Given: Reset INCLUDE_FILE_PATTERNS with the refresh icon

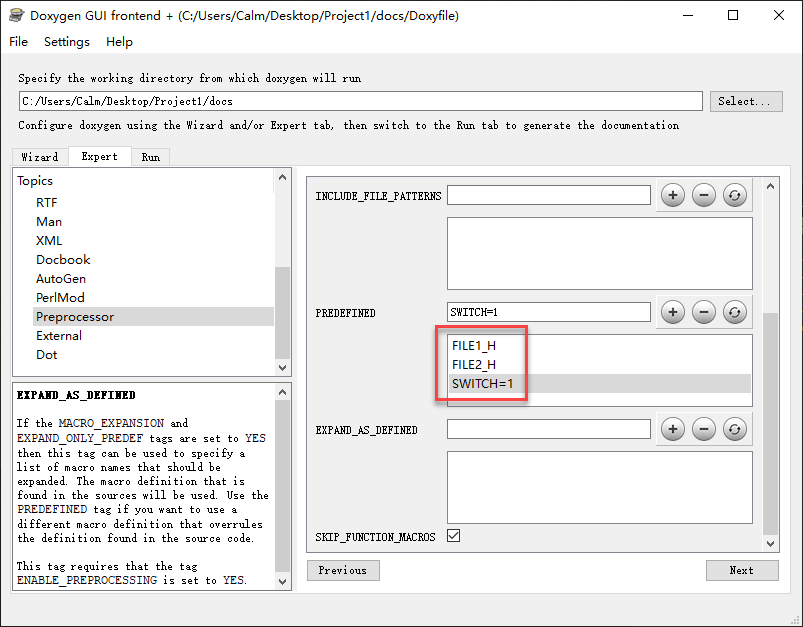Looking at the screenshot, I should [735, 195].
